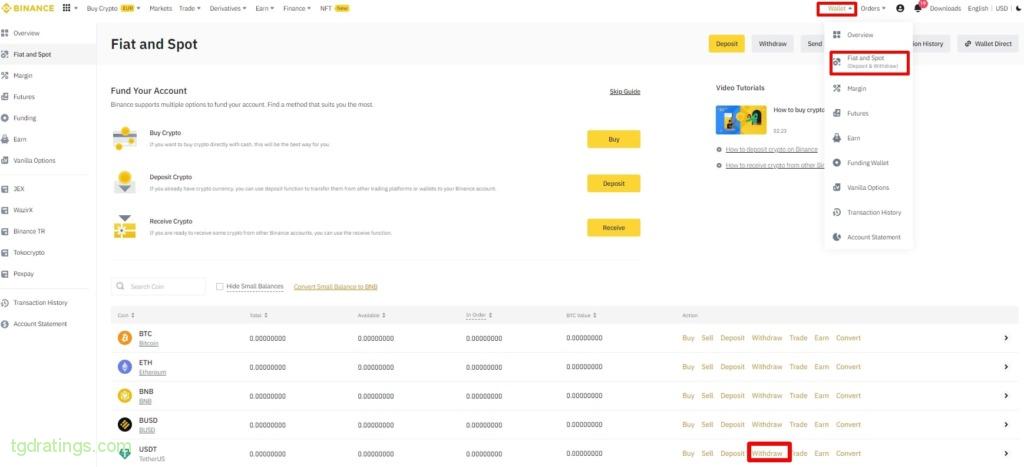Viewport: 1024px width, 467px height.
Task: Open Markets in top navigation
Action: pos(161,8)
